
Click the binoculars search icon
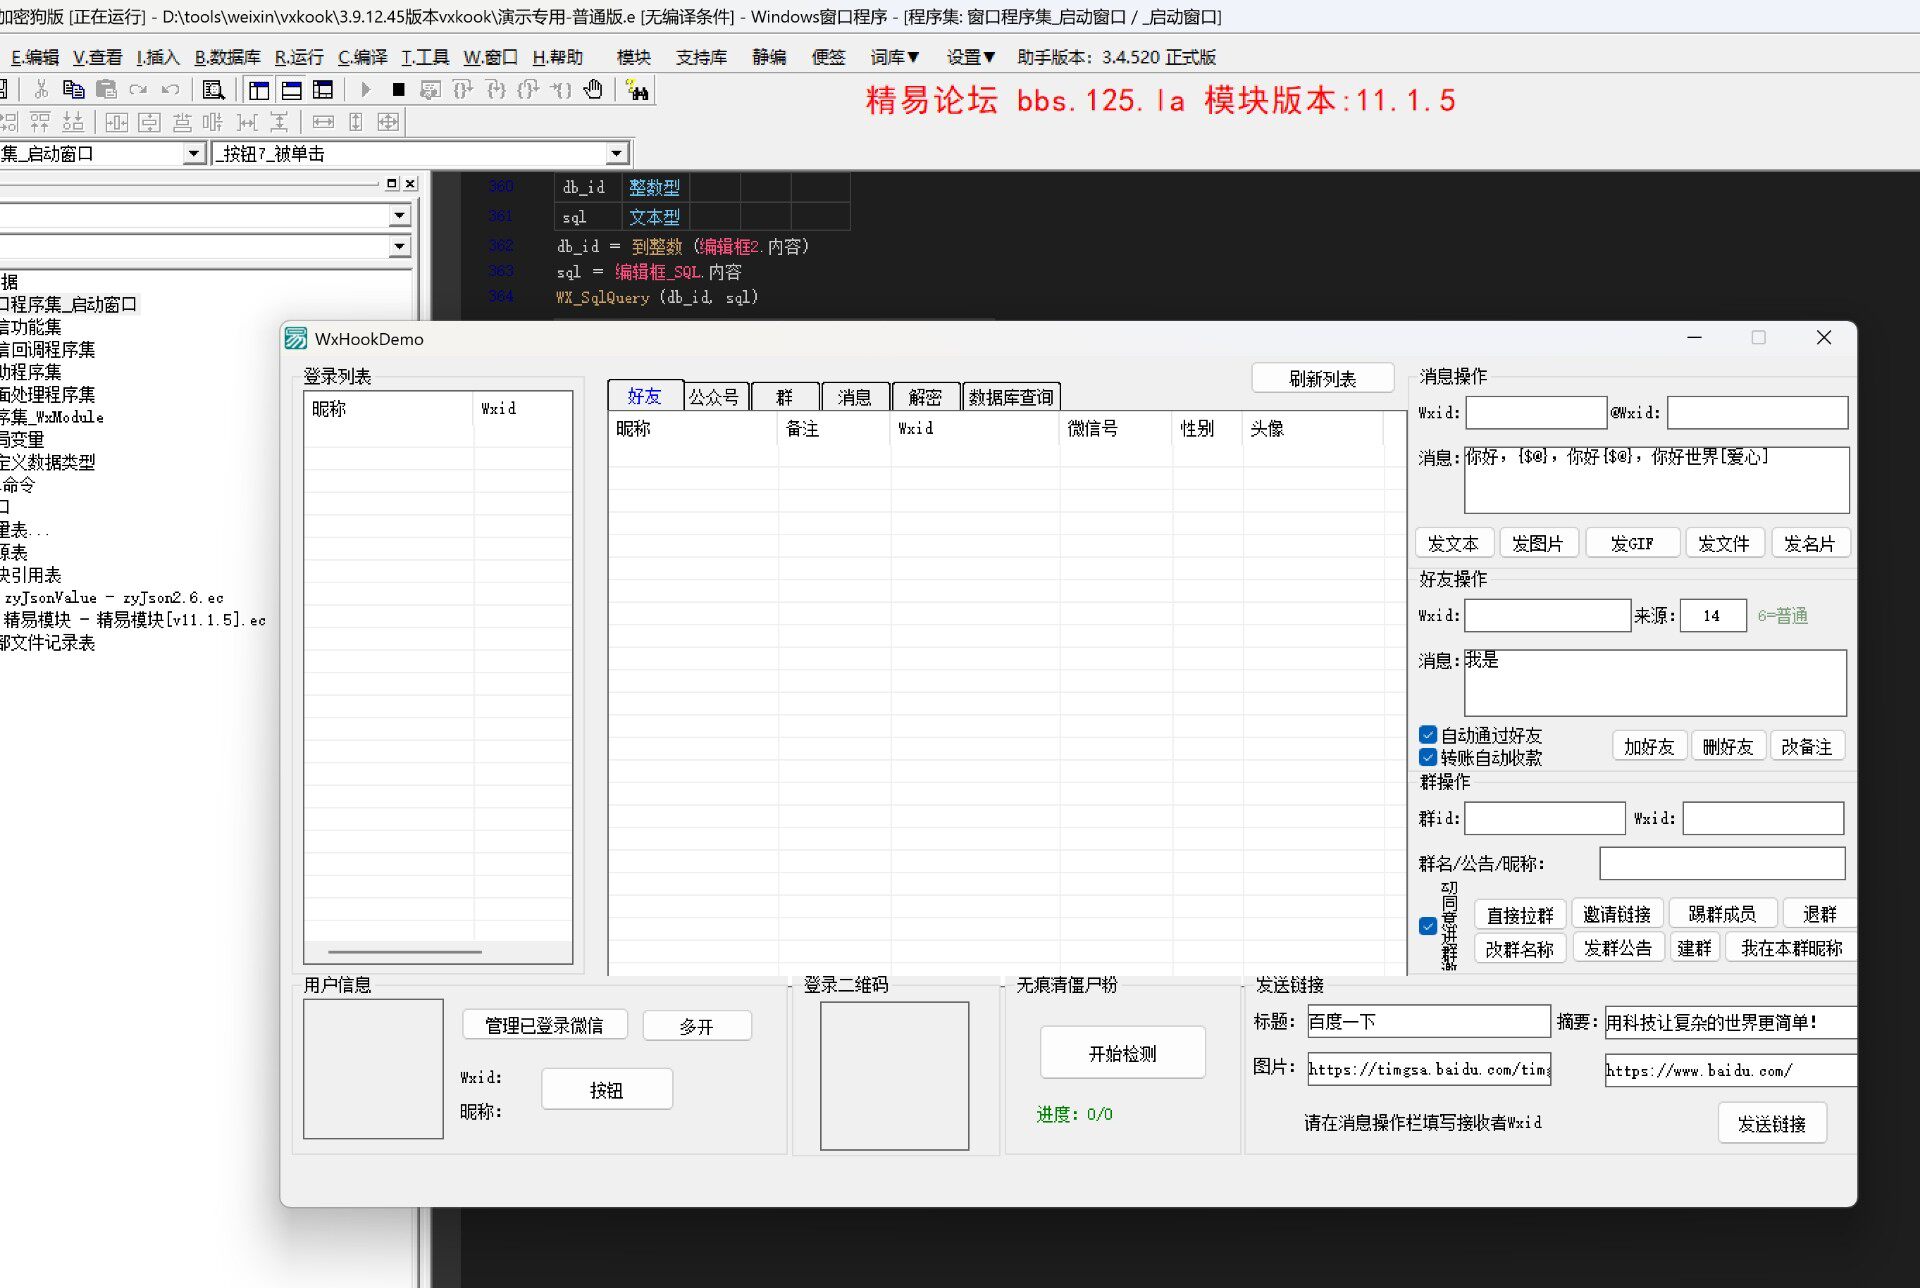click(637, 90)
